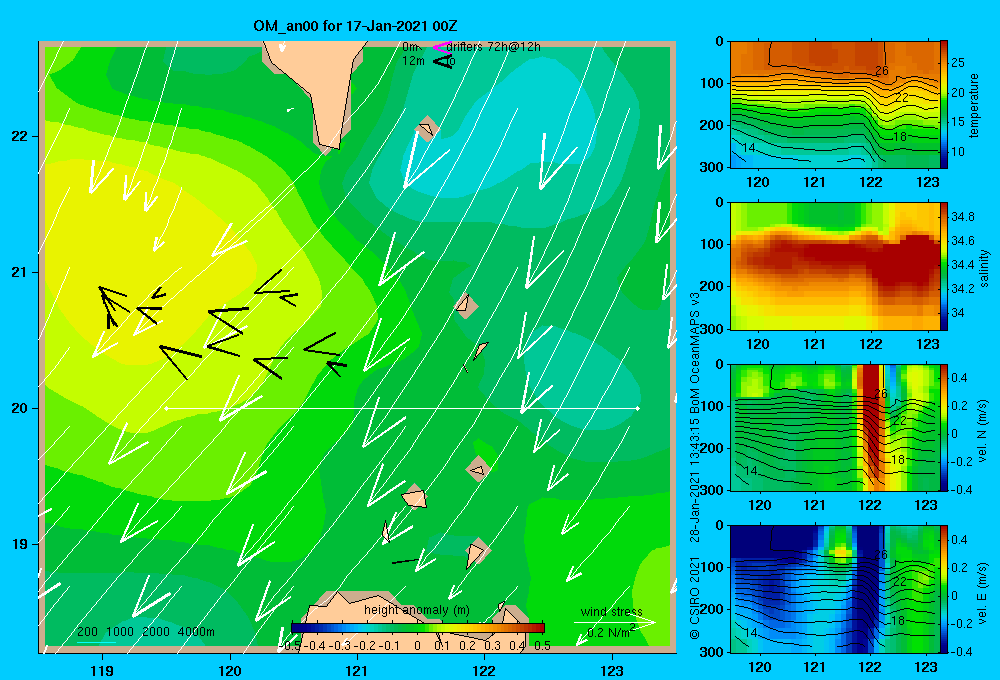The image size is (1000, 680).
Task: Click latitude label 19 on main map
Action: (19, 544)
